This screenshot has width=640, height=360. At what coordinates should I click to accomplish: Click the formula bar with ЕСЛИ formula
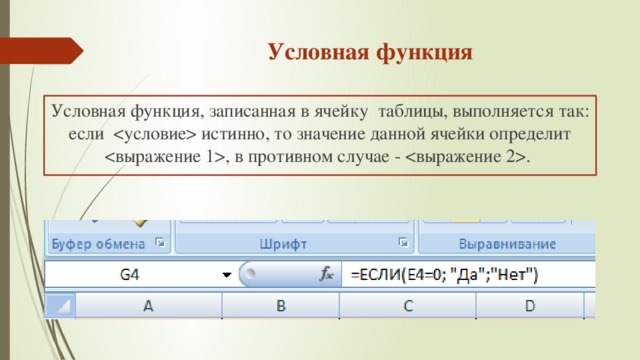point(468,274)
